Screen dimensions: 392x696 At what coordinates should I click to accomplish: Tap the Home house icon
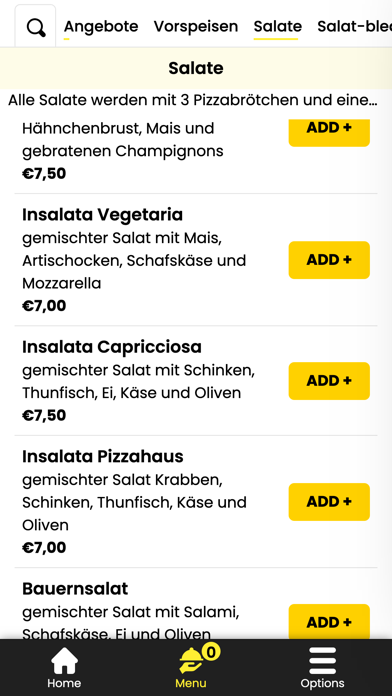tap(64, 661)
